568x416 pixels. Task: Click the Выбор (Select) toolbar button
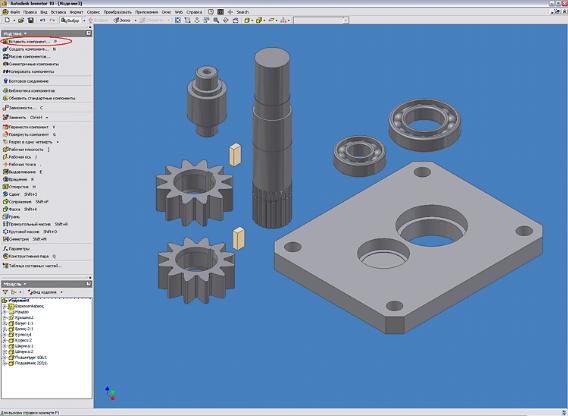(70, 20)
